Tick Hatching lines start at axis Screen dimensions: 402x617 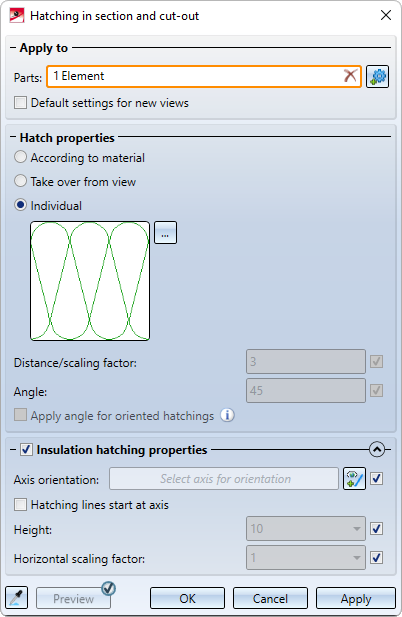tap(20, 504)
